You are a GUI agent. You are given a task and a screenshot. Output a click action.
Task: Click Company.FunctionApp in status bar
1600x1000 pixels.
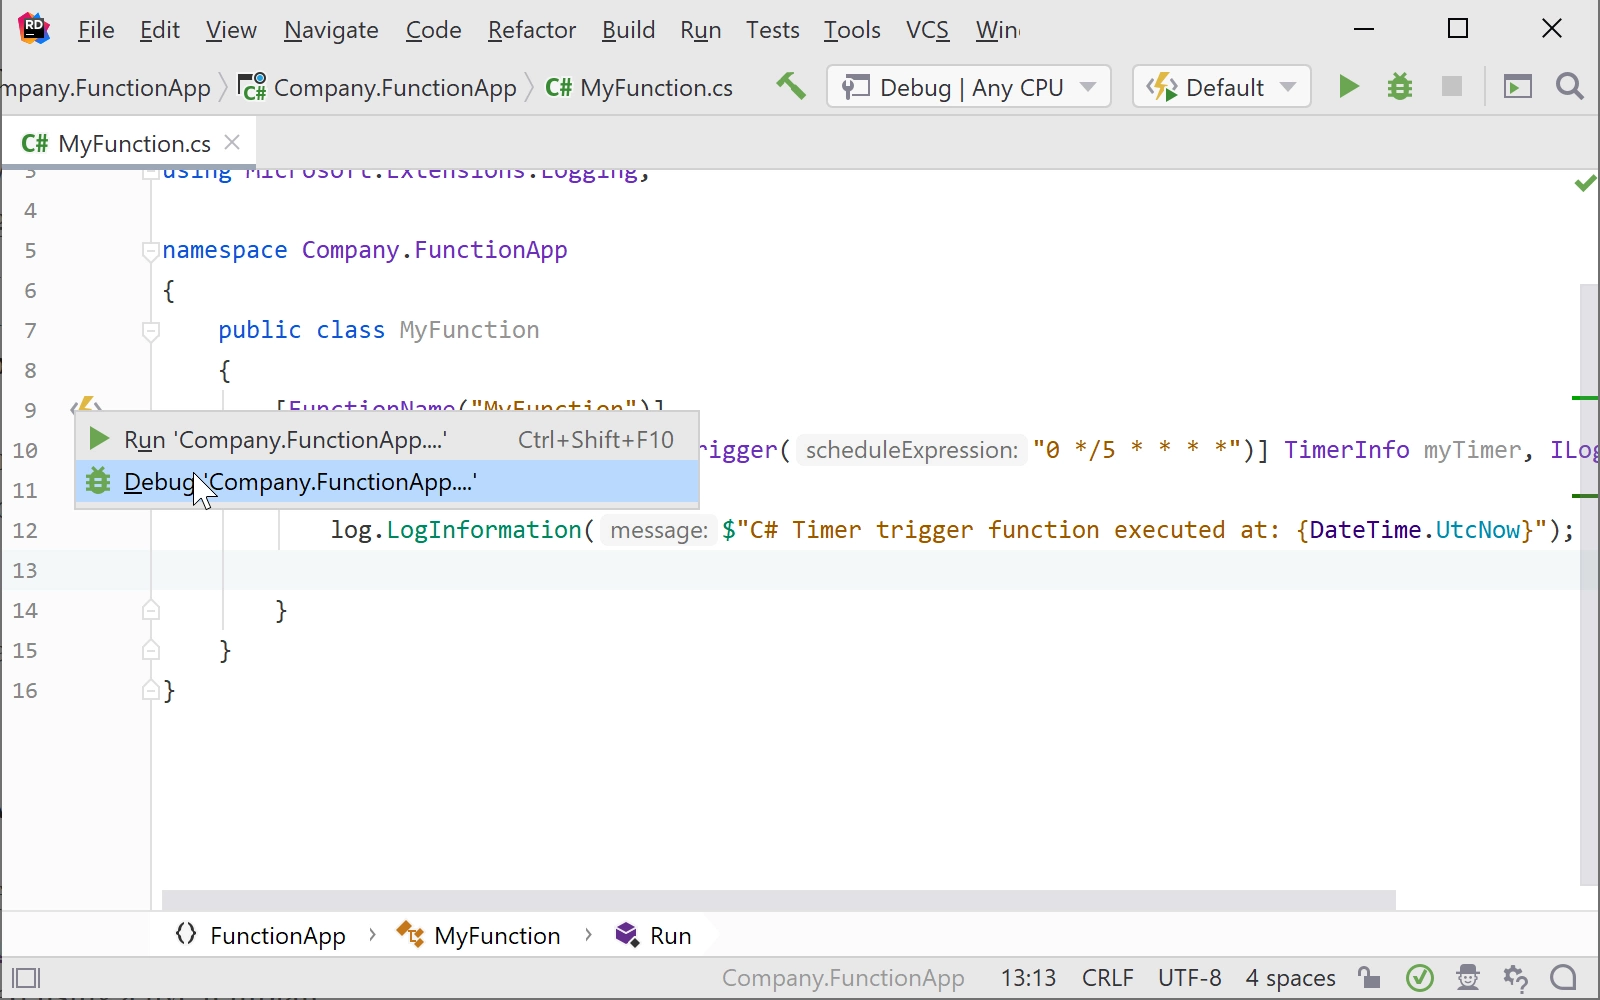click(843, 978)
